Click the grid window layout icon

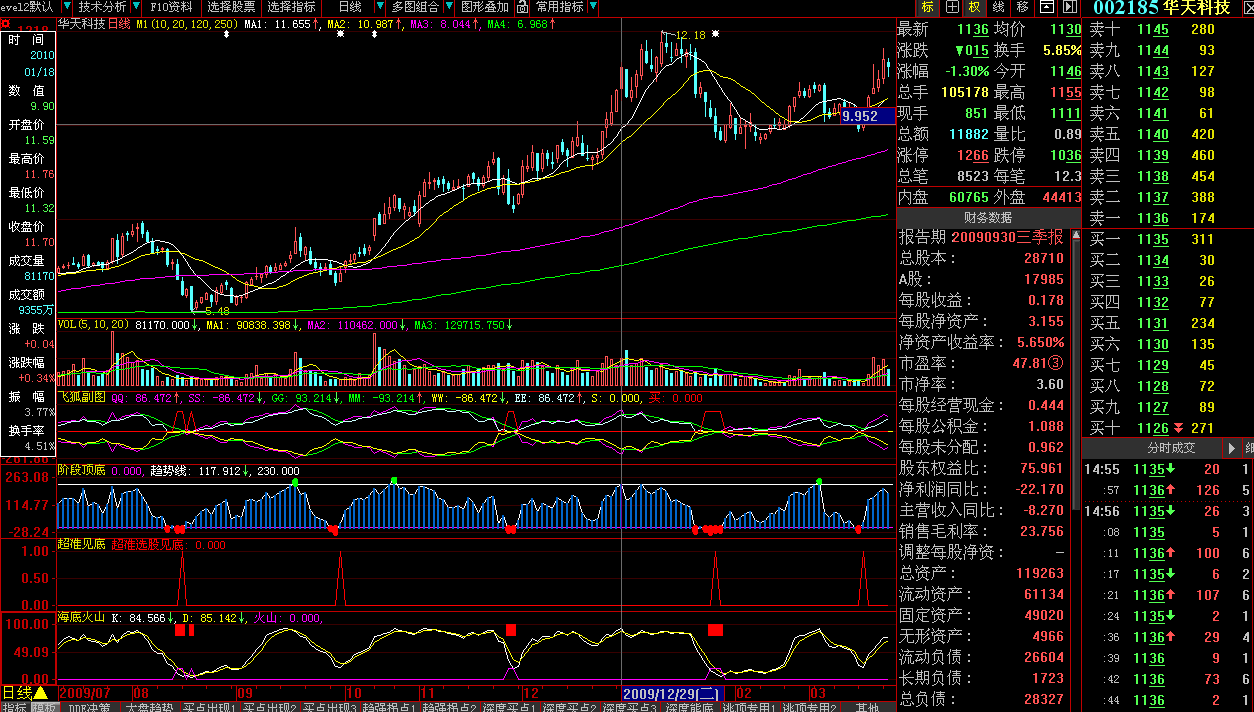coord(951,7)
